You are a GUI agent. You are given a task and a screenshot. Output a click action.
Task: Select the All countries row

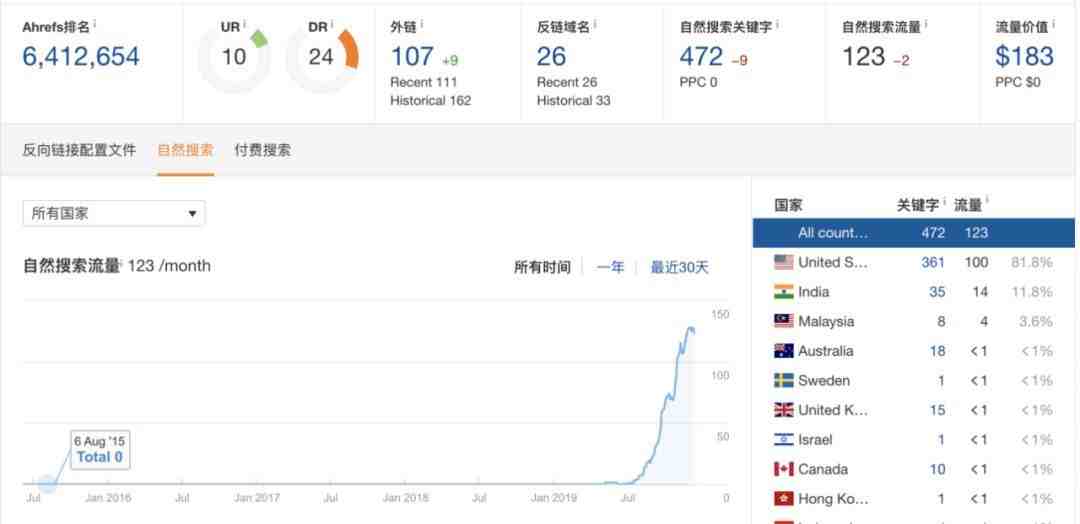coord(913,233)
